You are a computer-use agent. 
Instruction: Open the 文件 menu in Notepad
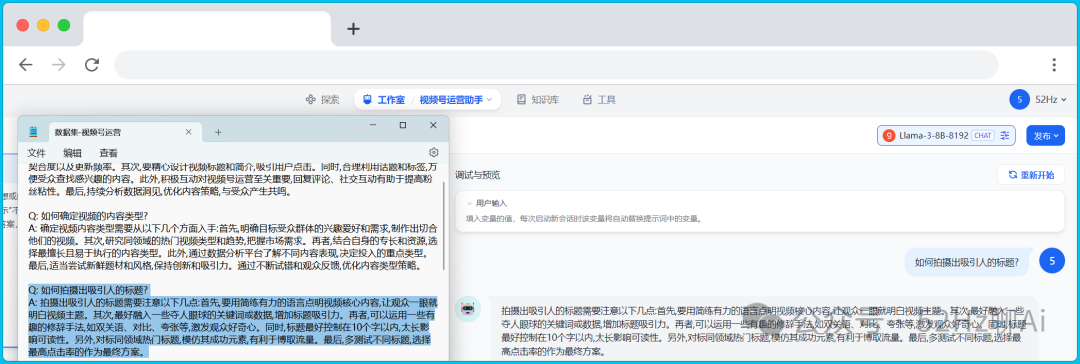(36, 153)
